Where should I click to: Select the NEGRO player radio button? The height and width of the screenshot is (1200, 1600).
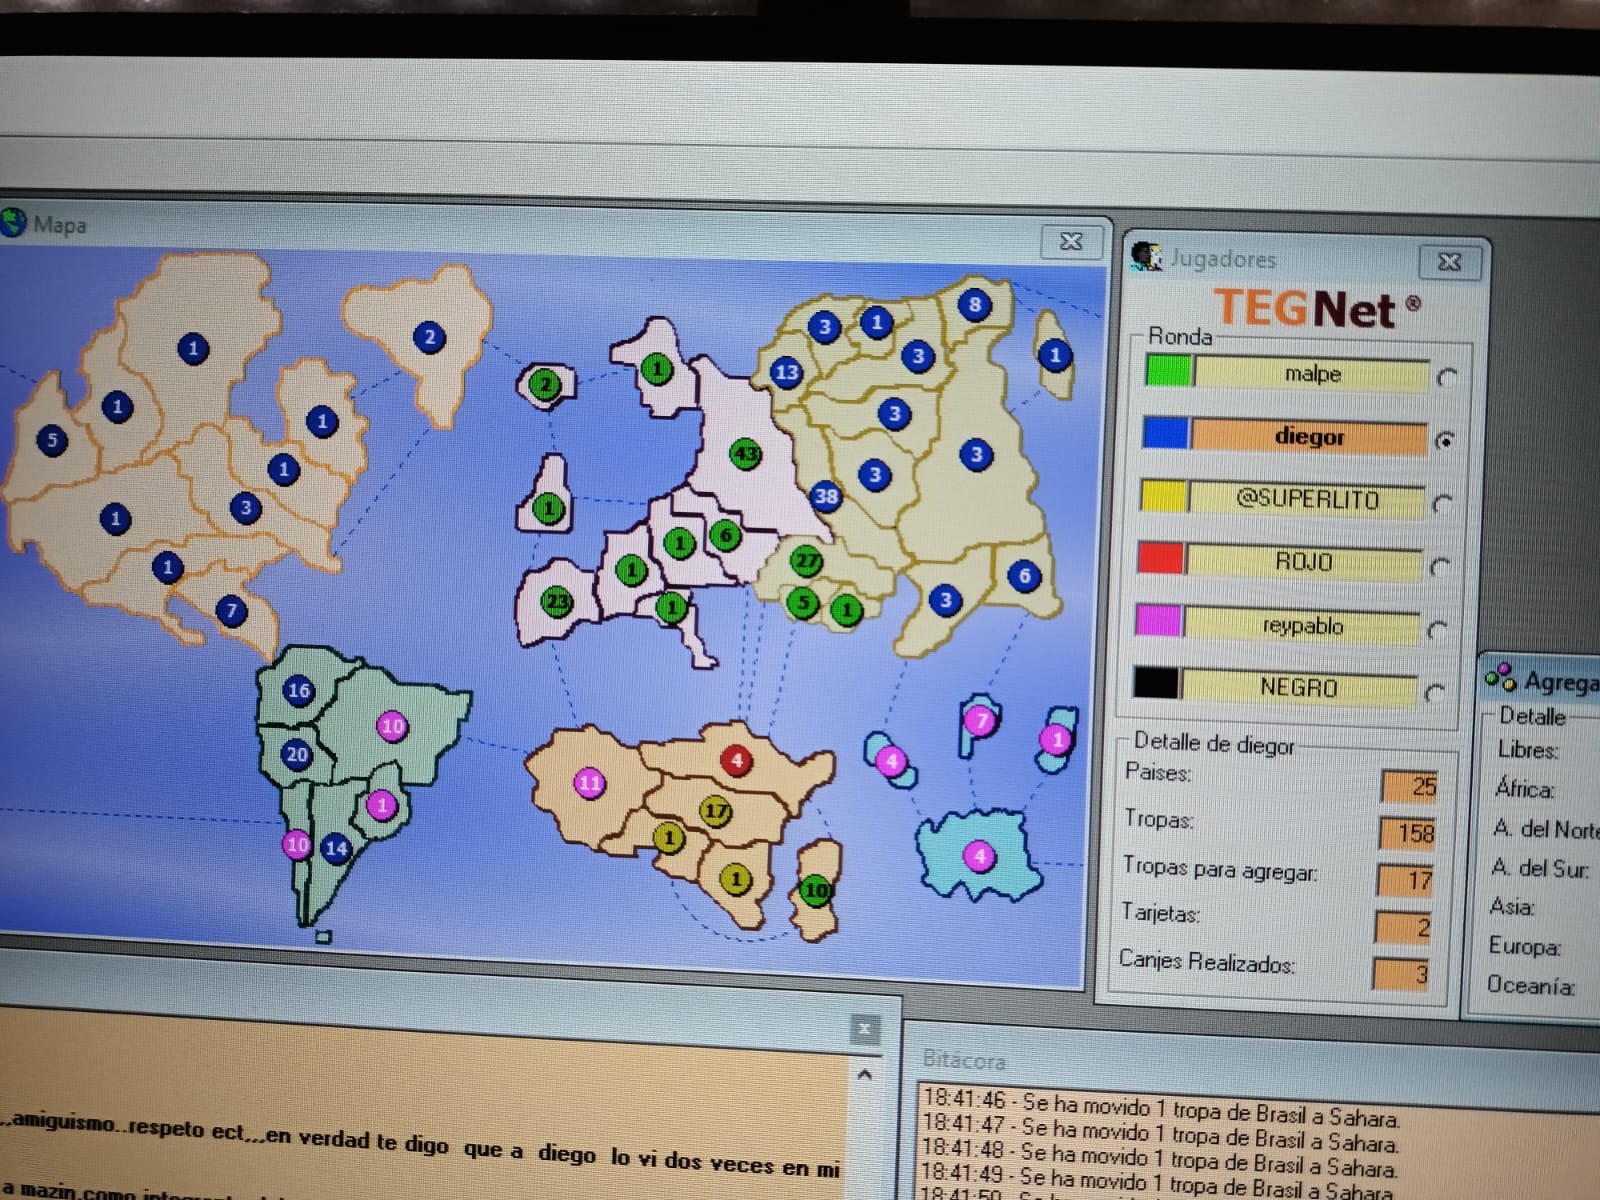pyautogui.click(x=1435, y=692)
